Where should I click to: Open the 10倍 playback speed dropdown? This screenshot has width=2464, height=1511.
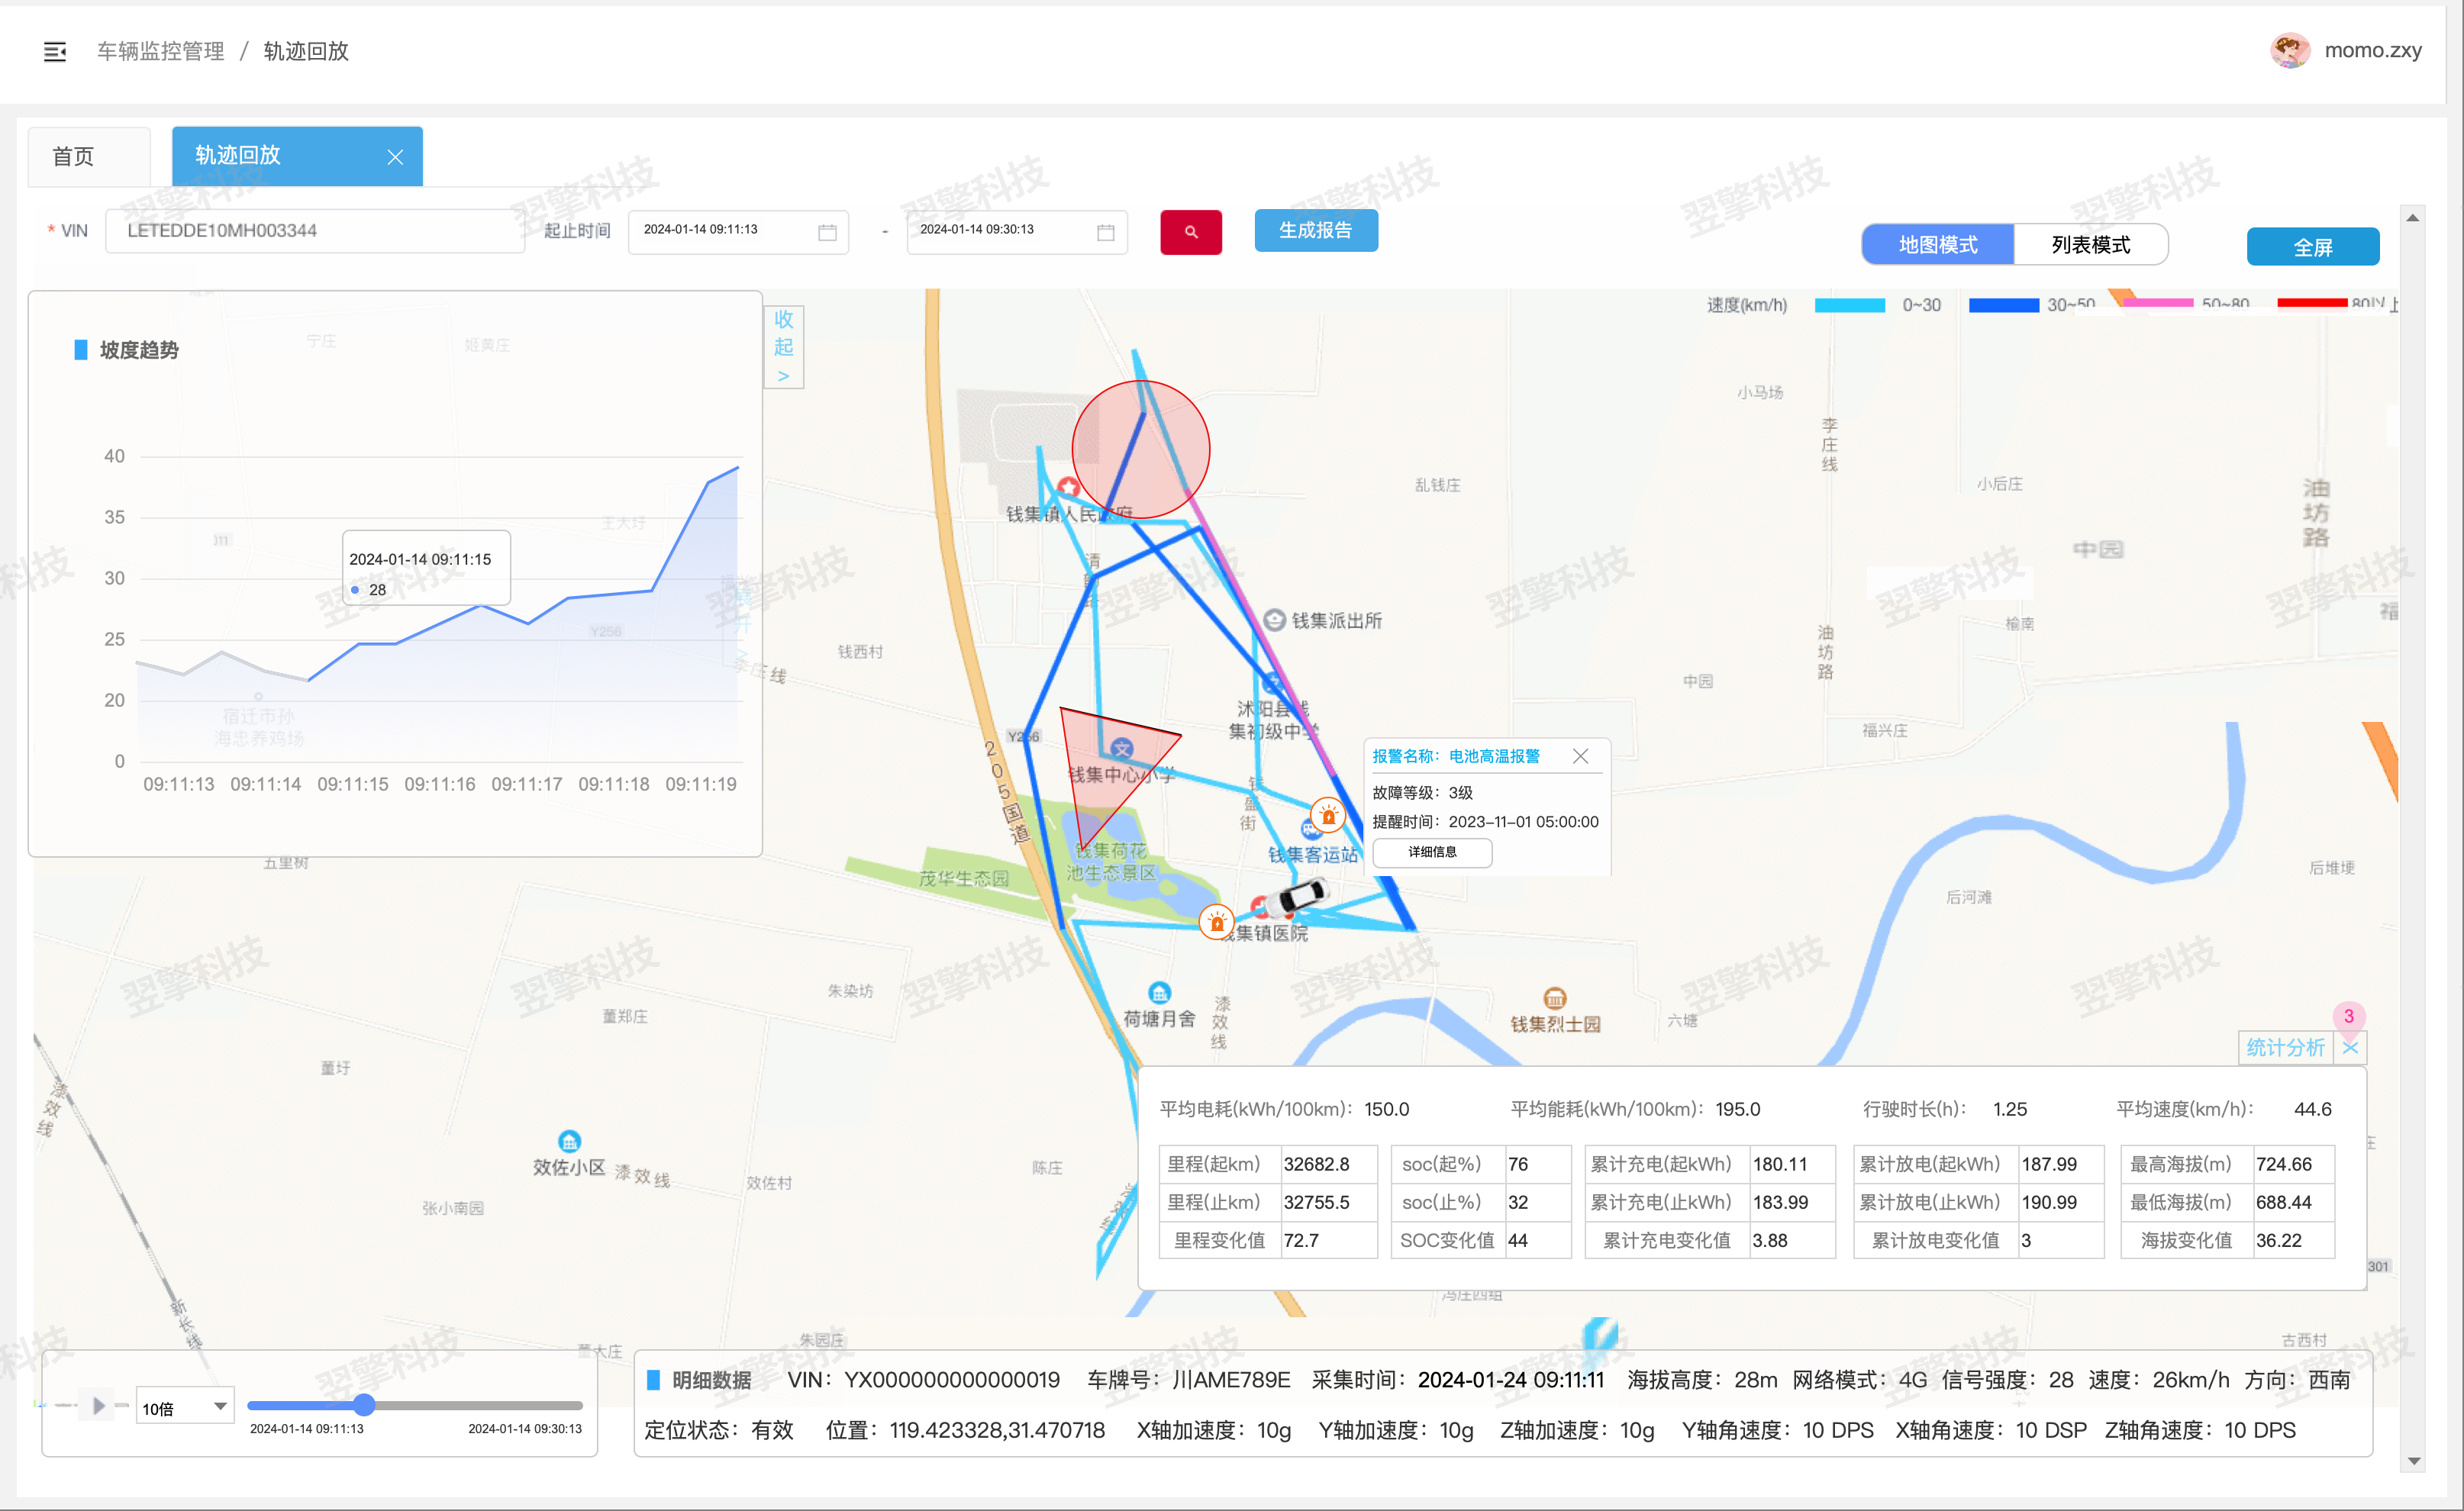point(185,1407)
